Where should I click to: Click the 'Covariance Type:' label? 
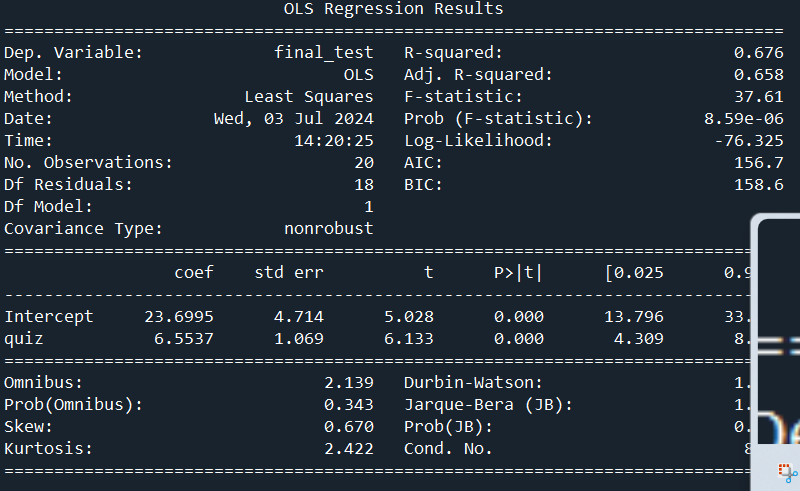tap(83, 229)
